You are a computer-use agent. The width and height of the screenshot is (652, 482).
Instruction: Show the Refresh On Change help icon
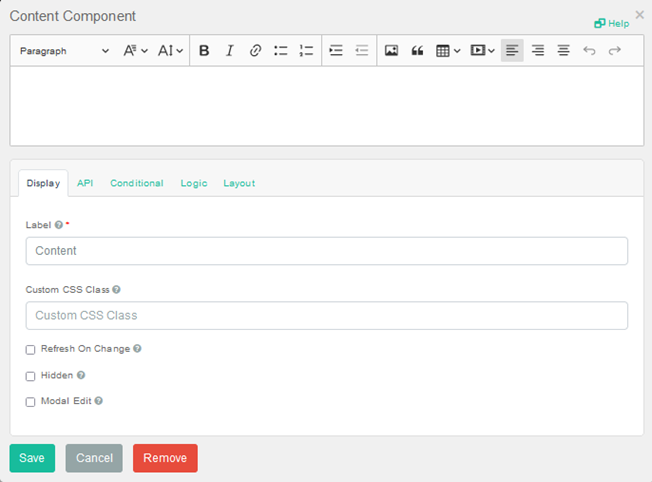137,349
